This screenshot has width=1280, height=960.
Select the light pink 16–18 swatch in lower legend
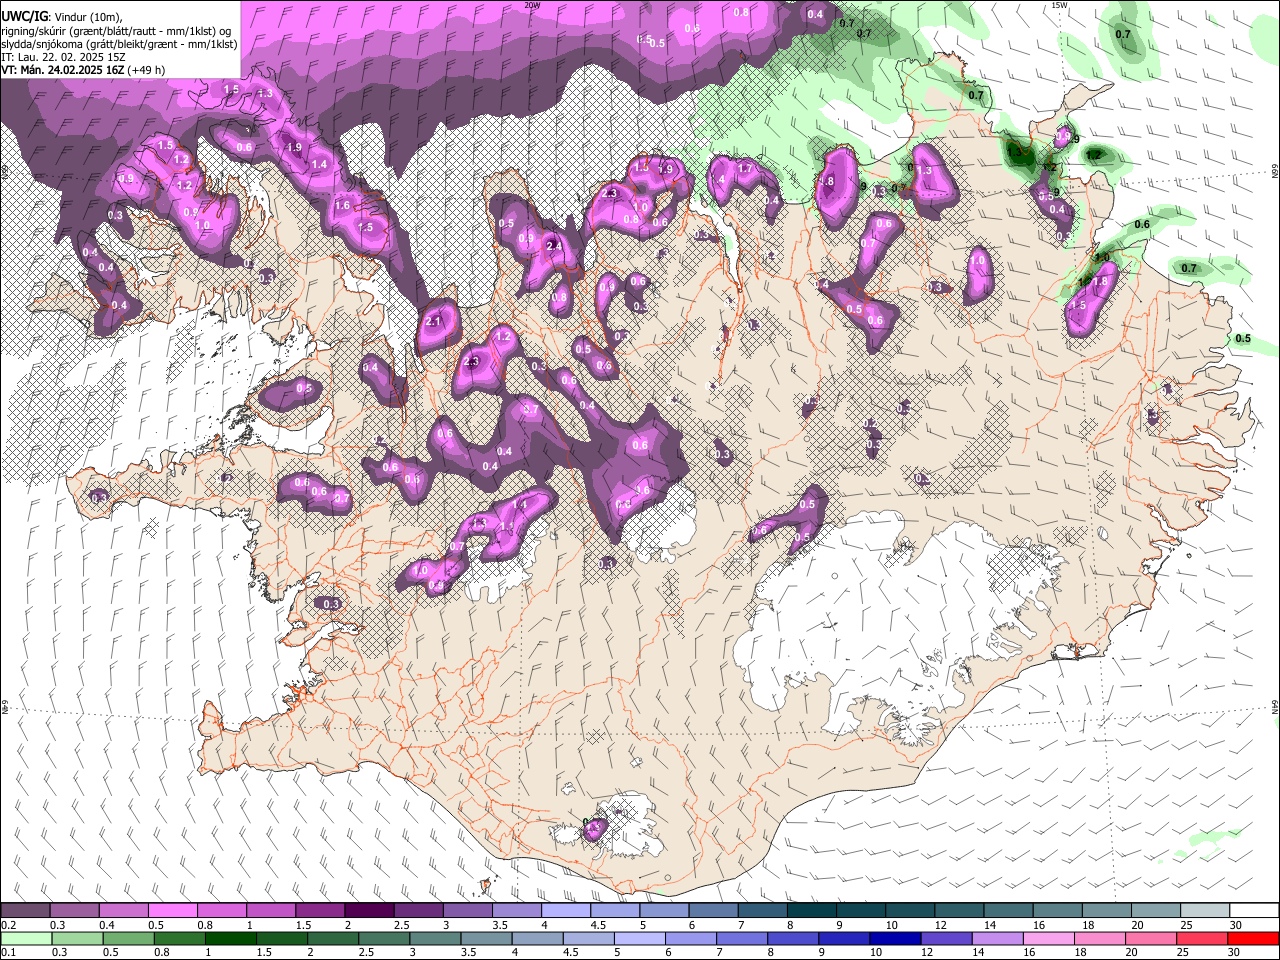coord(1050,938)
